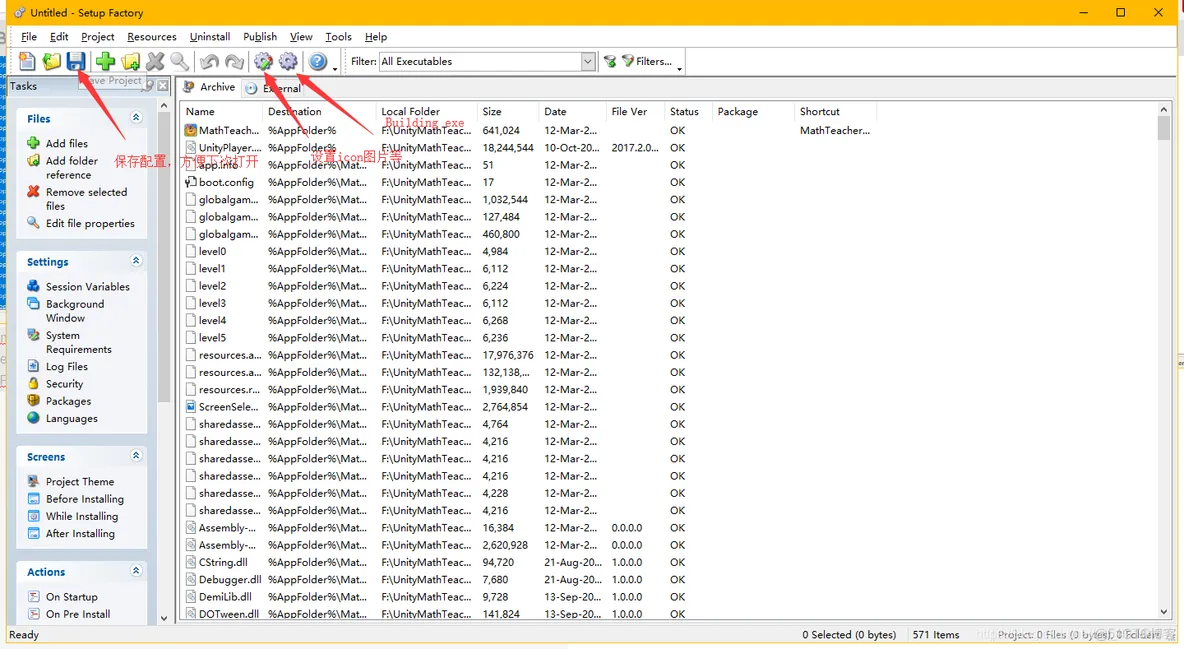Click the file list vertical scrollbar
The height and width of the screenshot is (649, 1184).
click(x=1164, y=361)
